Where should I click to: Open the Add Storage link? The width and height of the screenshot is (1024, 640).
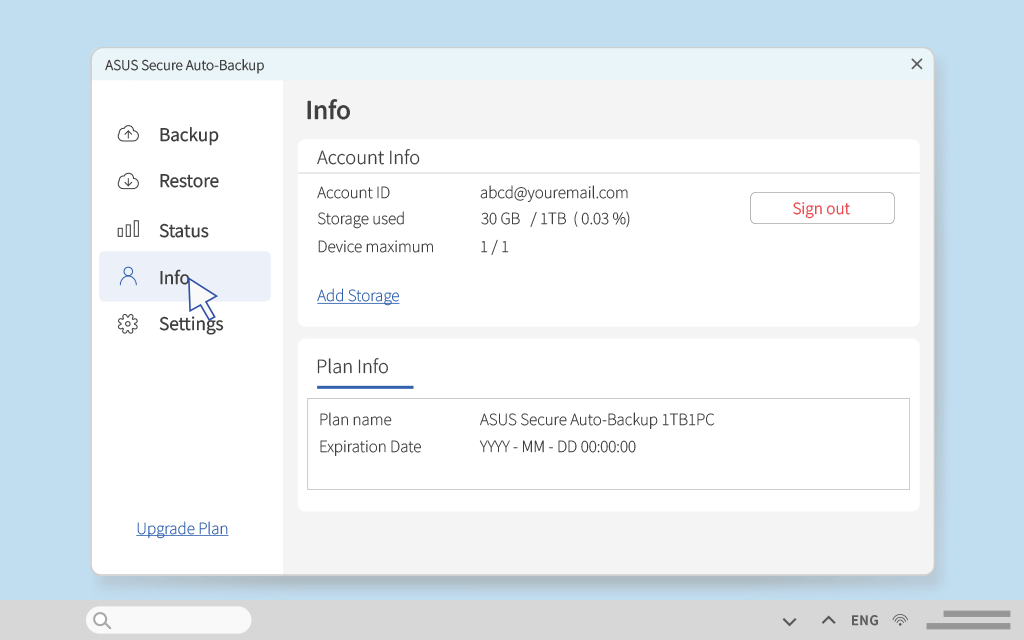[x=358, y=295]
